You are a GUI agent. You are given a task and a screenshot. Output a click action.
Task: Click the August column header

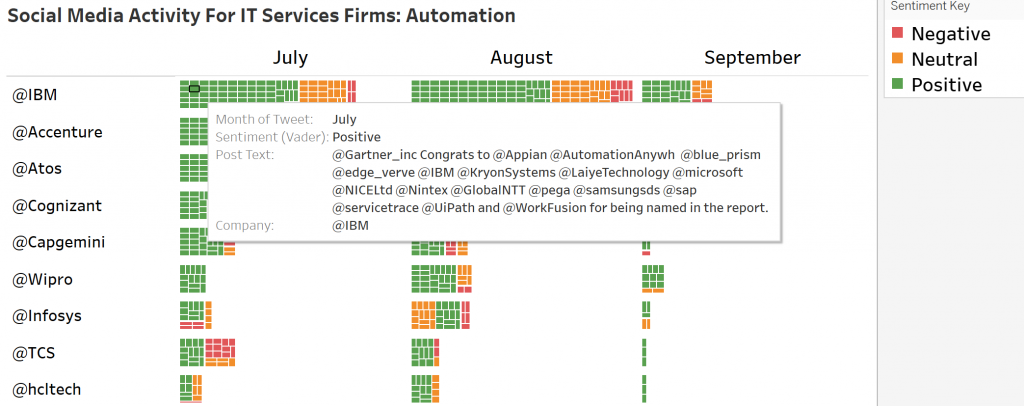click(521, 58)
